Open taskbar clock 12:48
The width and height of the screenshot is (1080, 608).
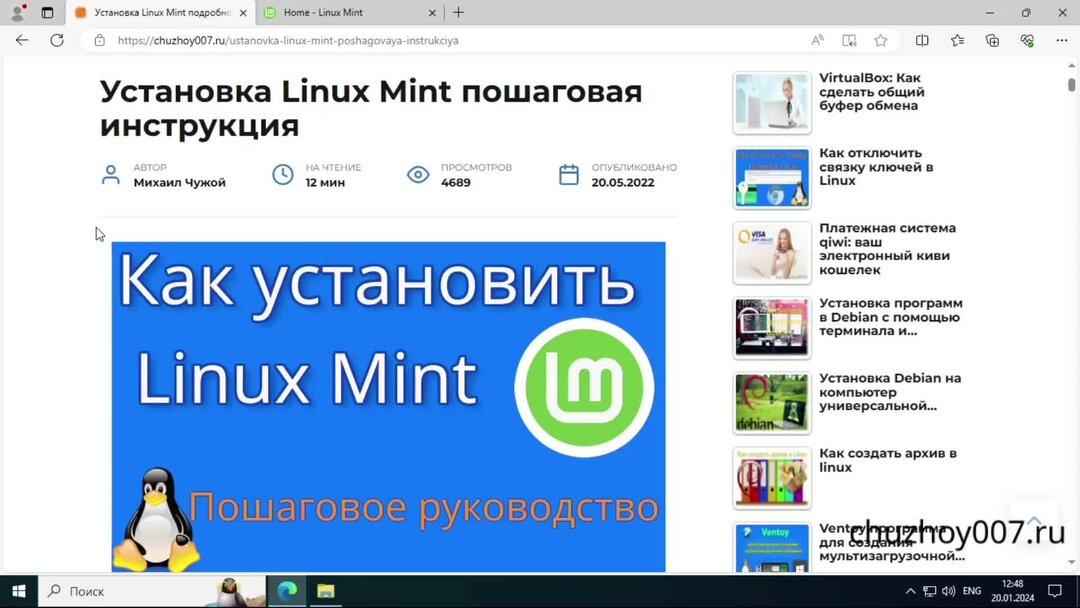1012,591
